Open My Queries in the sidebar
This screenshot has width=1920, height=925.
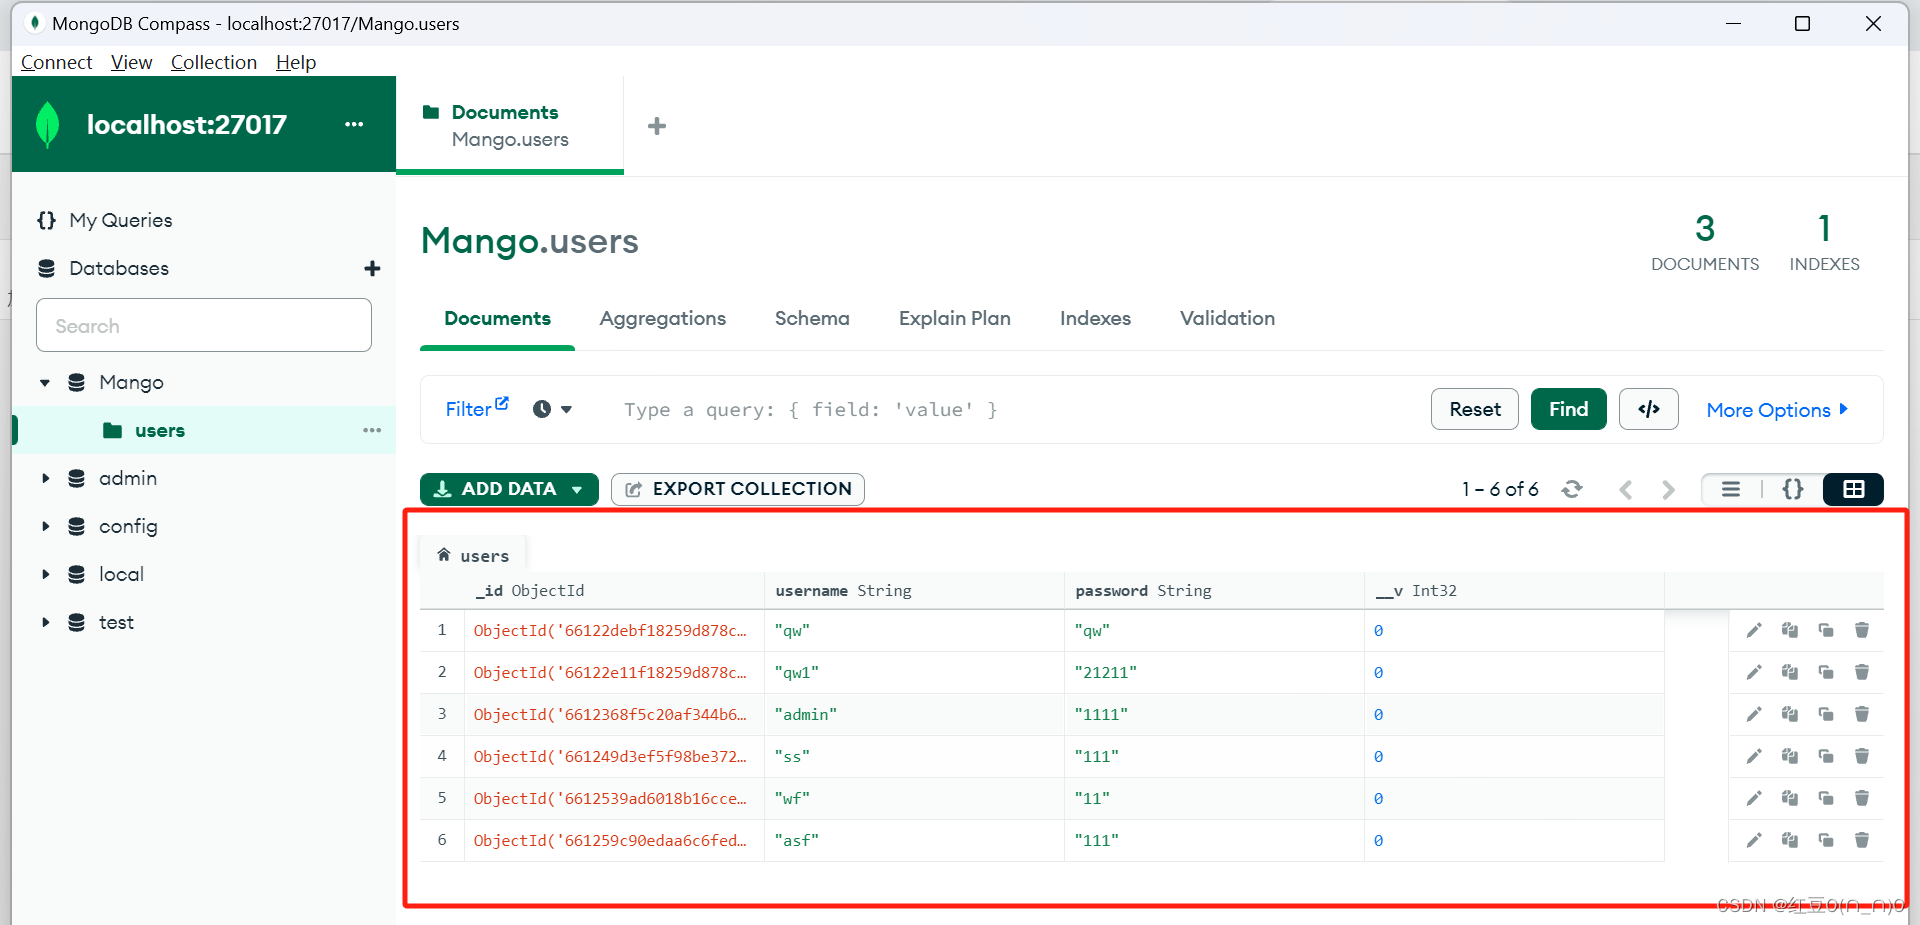120,220
